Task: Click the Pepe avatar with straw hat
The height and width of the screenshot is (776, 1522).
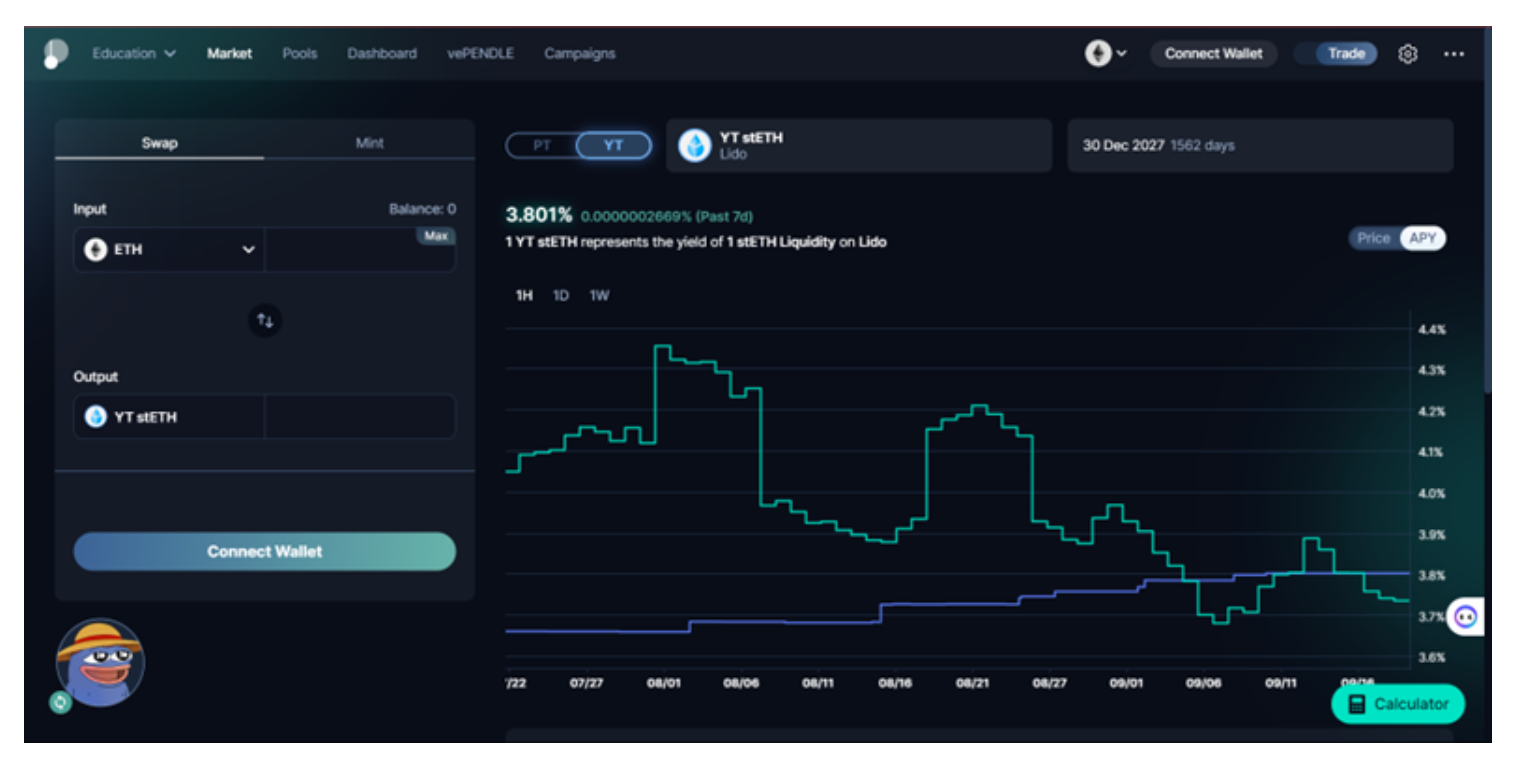Action: [x=99, y=662]
